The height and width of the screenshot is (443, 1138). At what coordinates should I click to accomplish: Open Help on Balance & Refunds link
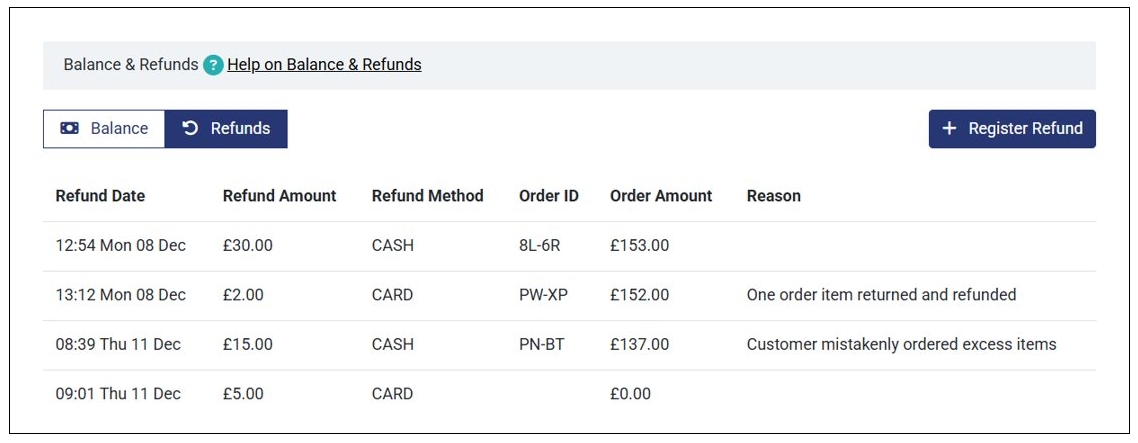324,65
